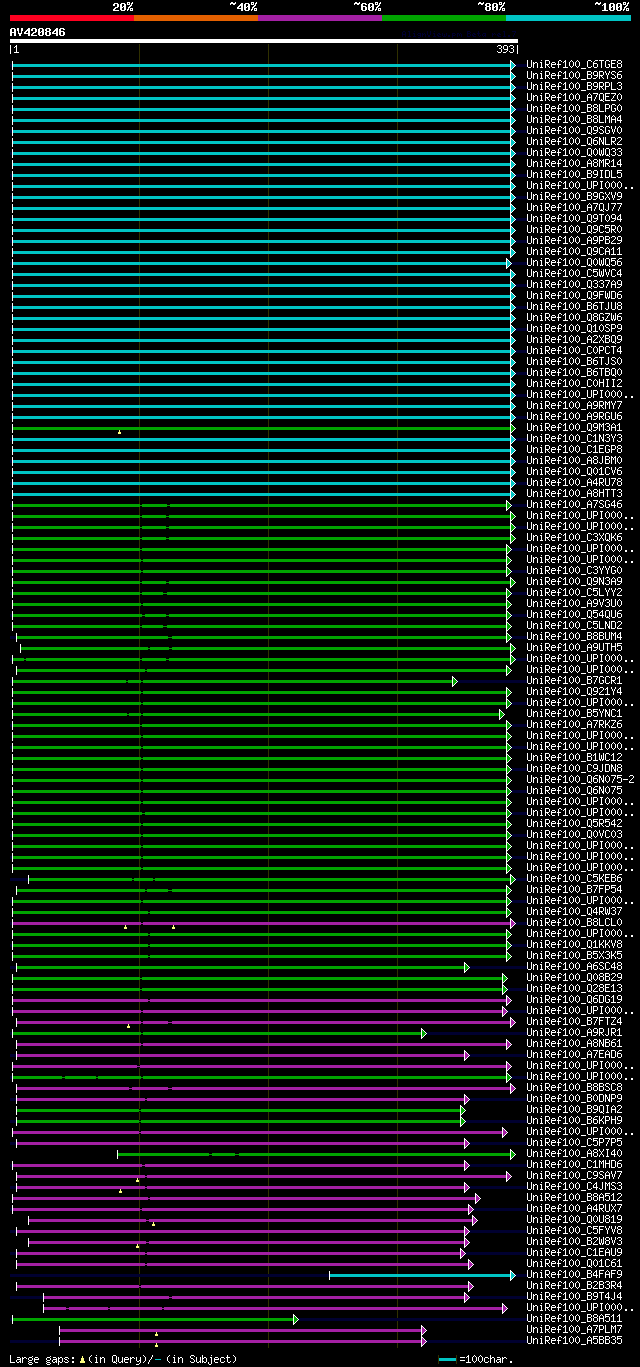The width and height of the screenshot is (640, 1367).
Task: Select the UniRef100_B1WC12 label
Action: pyautogui.click(x=574, y=757)
